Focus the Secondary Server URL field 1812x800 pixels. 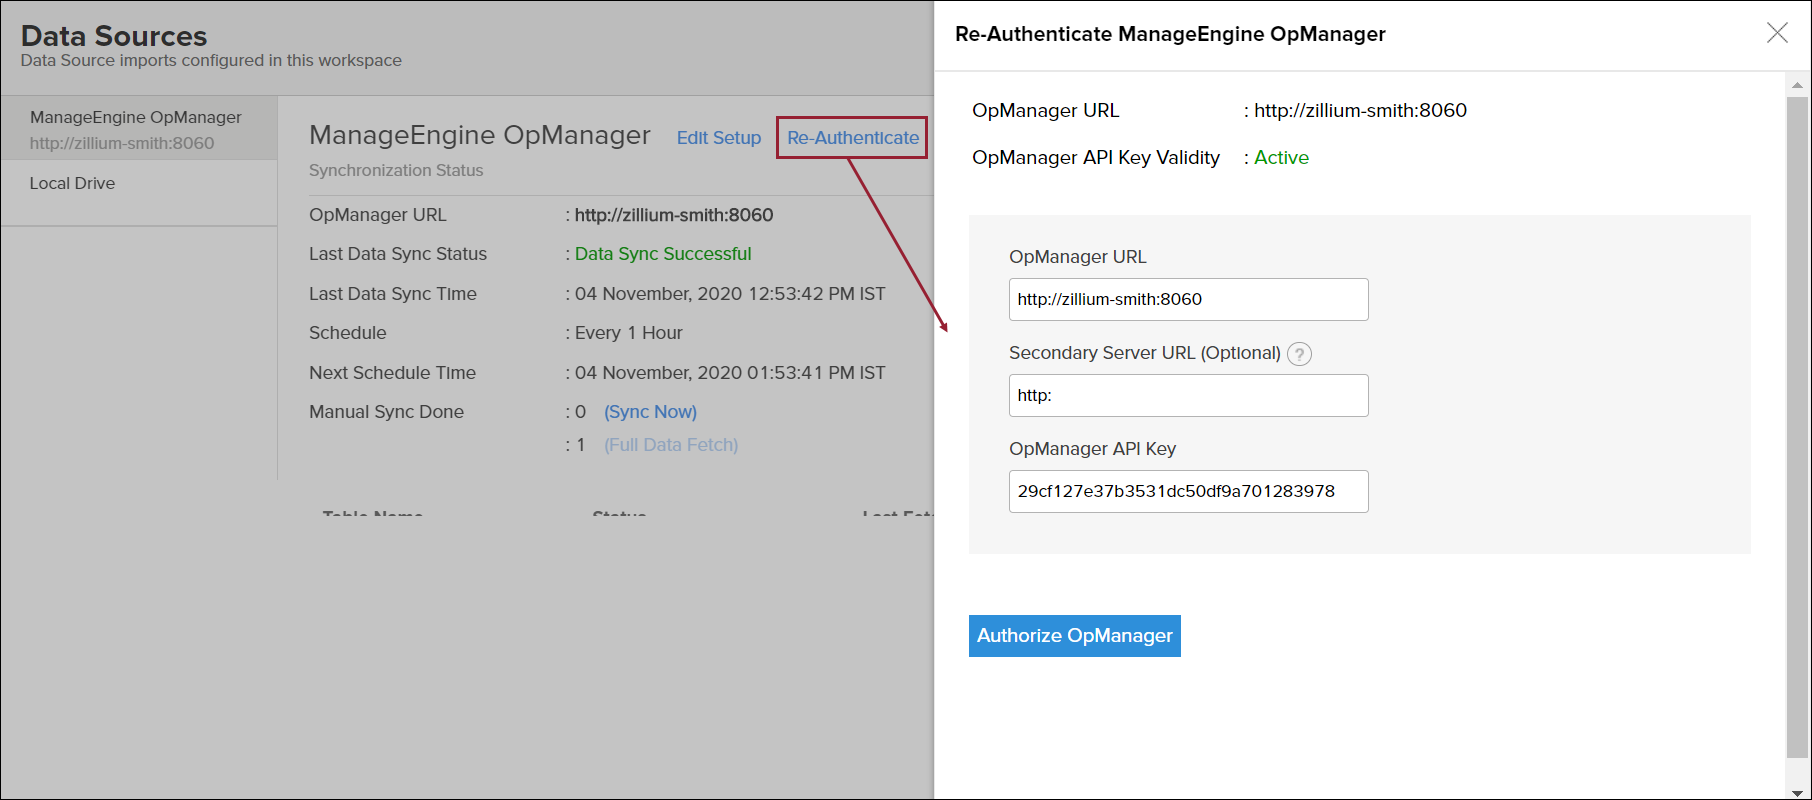coord(1188,396)
